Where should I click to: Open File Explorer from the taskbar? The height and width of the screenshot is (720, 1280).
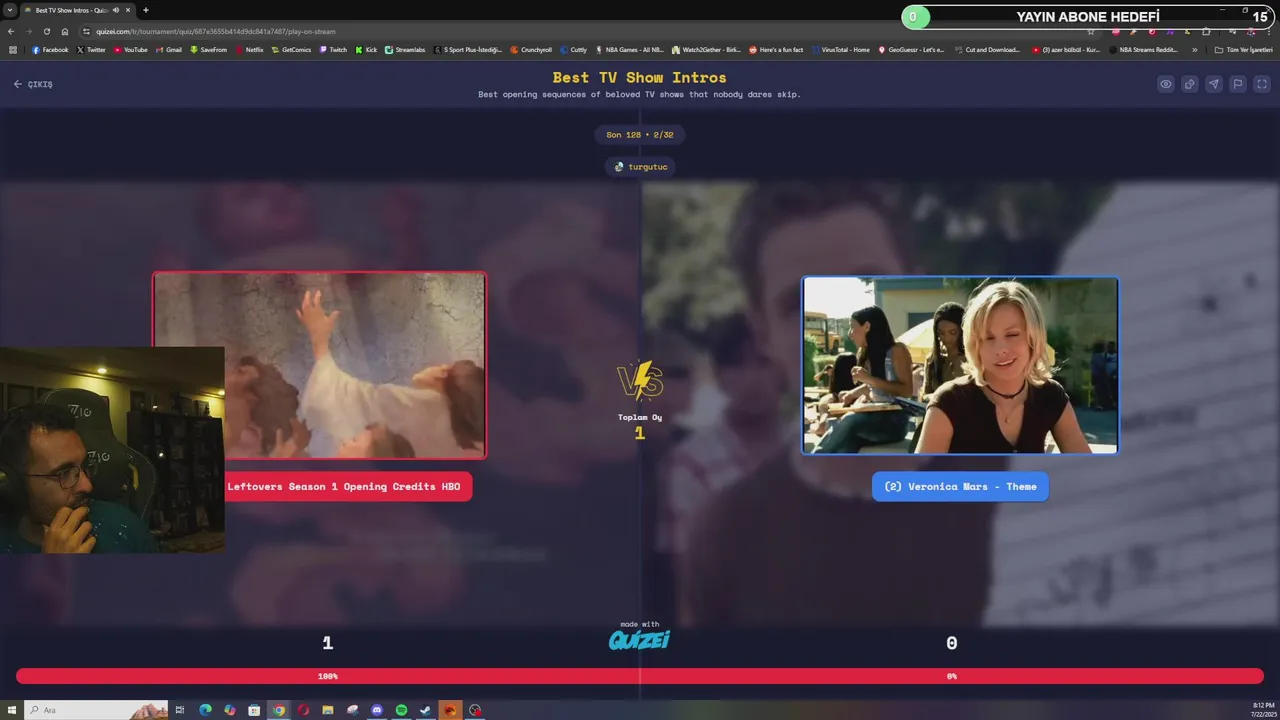(x=328, y=710)
